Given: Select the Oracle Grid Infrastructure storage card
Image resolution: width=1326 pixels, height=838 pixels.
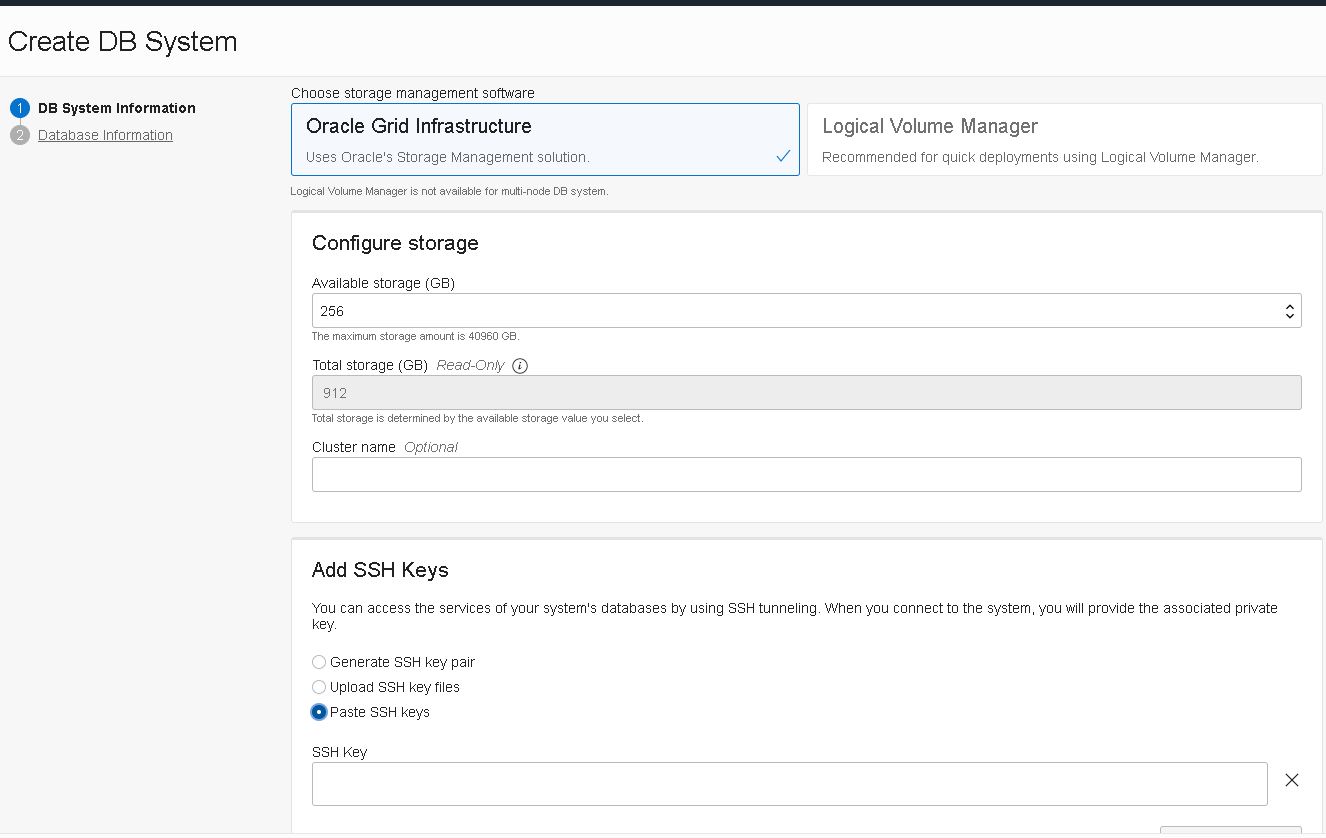Looking at the screenshot, I should (545, 140).
